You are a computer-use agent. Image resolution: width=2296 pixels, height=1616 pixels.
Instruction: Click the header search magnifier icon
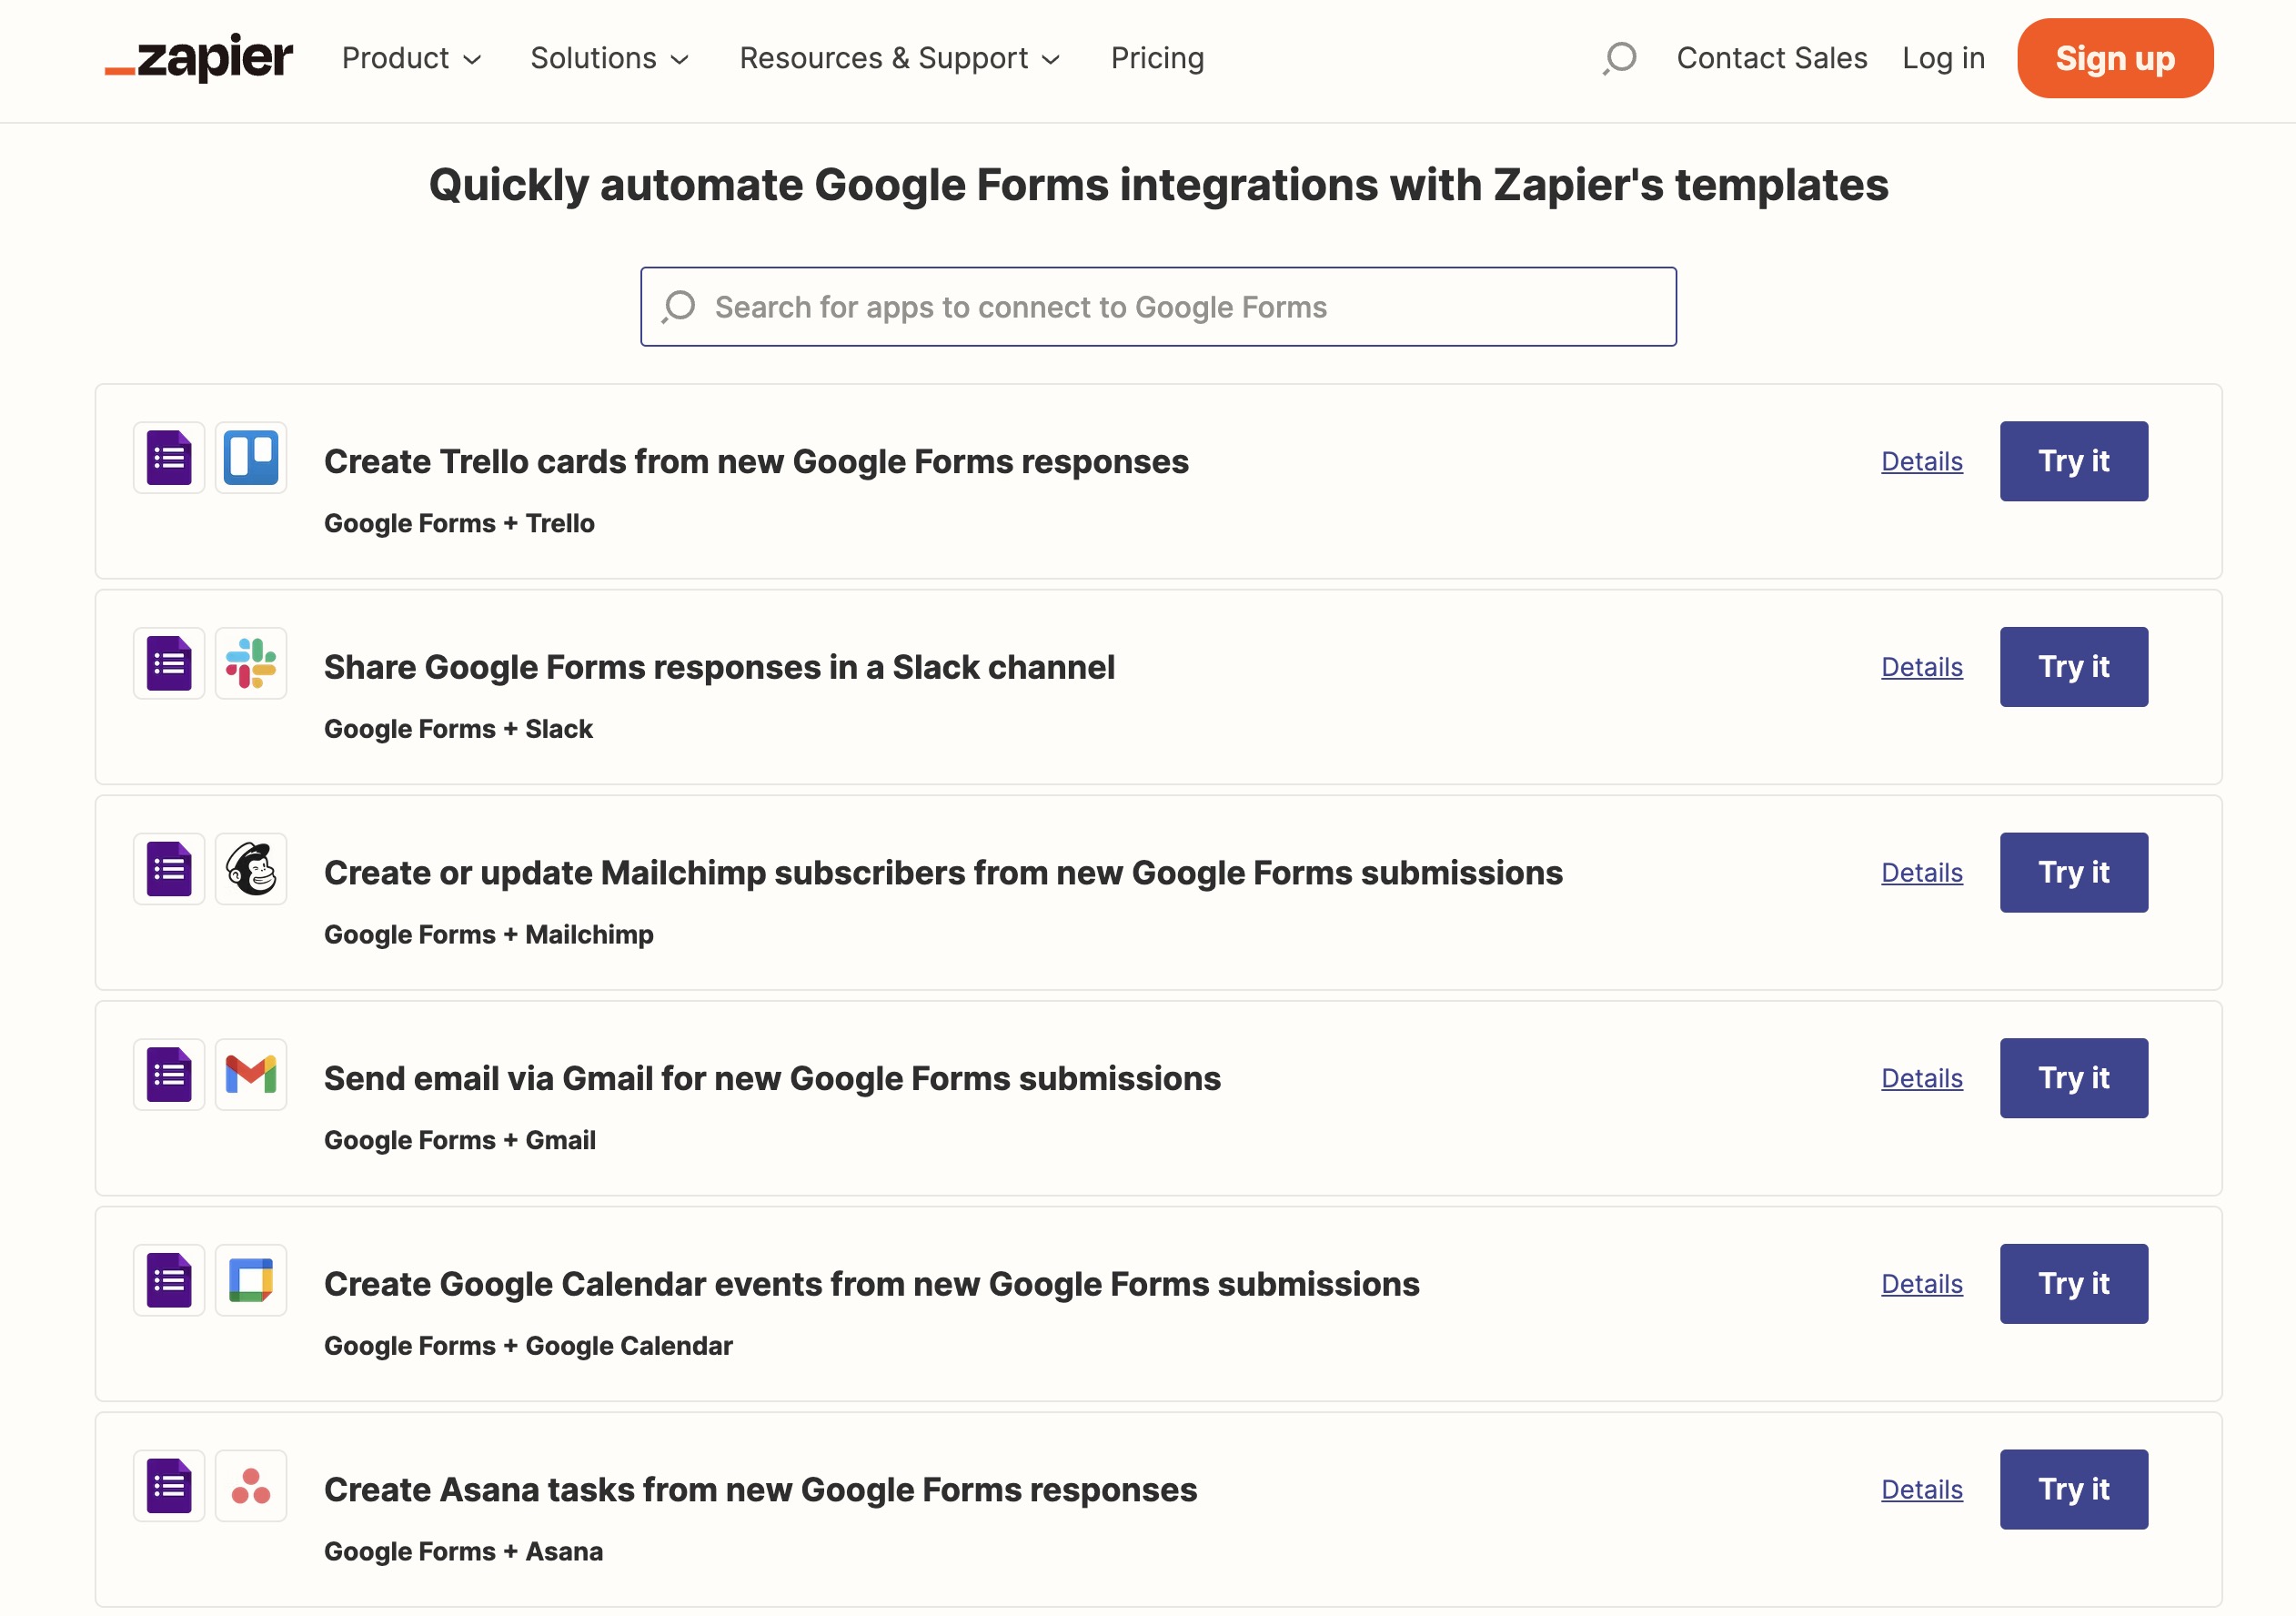tap(1619, 58)
